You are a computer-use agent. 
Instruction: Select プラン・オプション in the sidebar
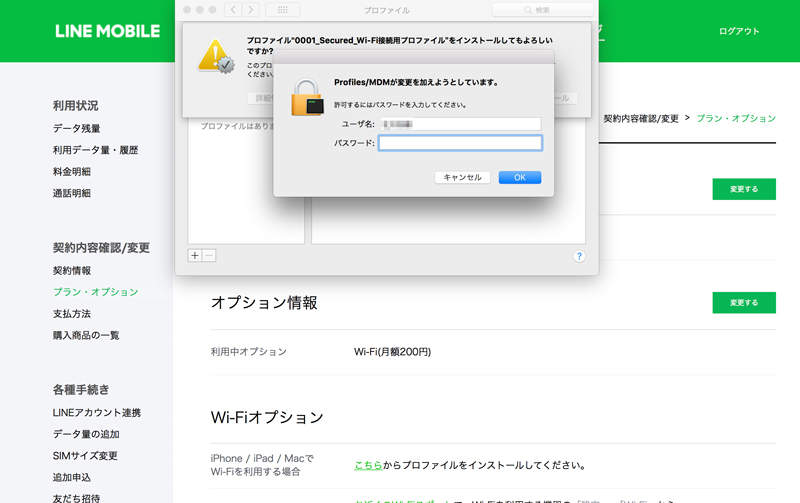pyautogui.click(x=95, y=292)
